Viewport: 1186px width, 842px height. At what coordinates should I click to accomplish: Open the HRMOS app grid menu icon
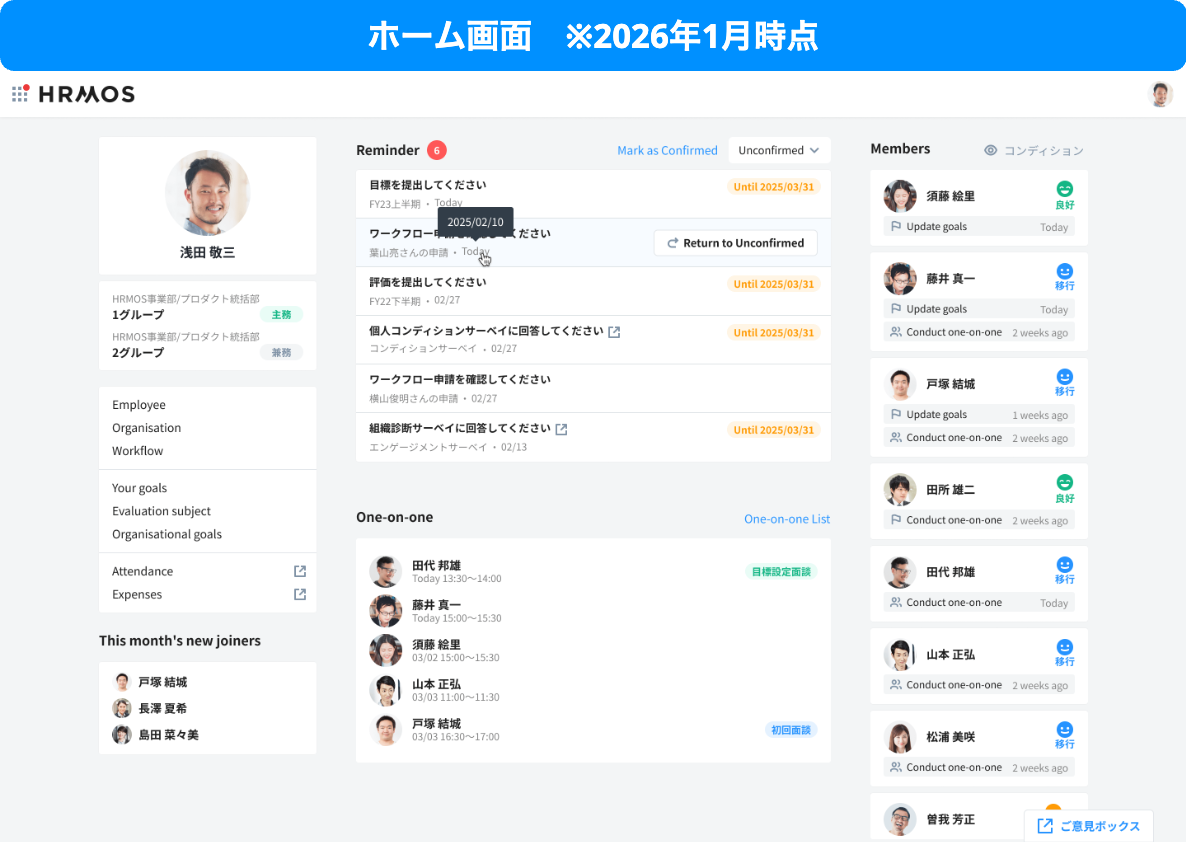pos(20,94)
